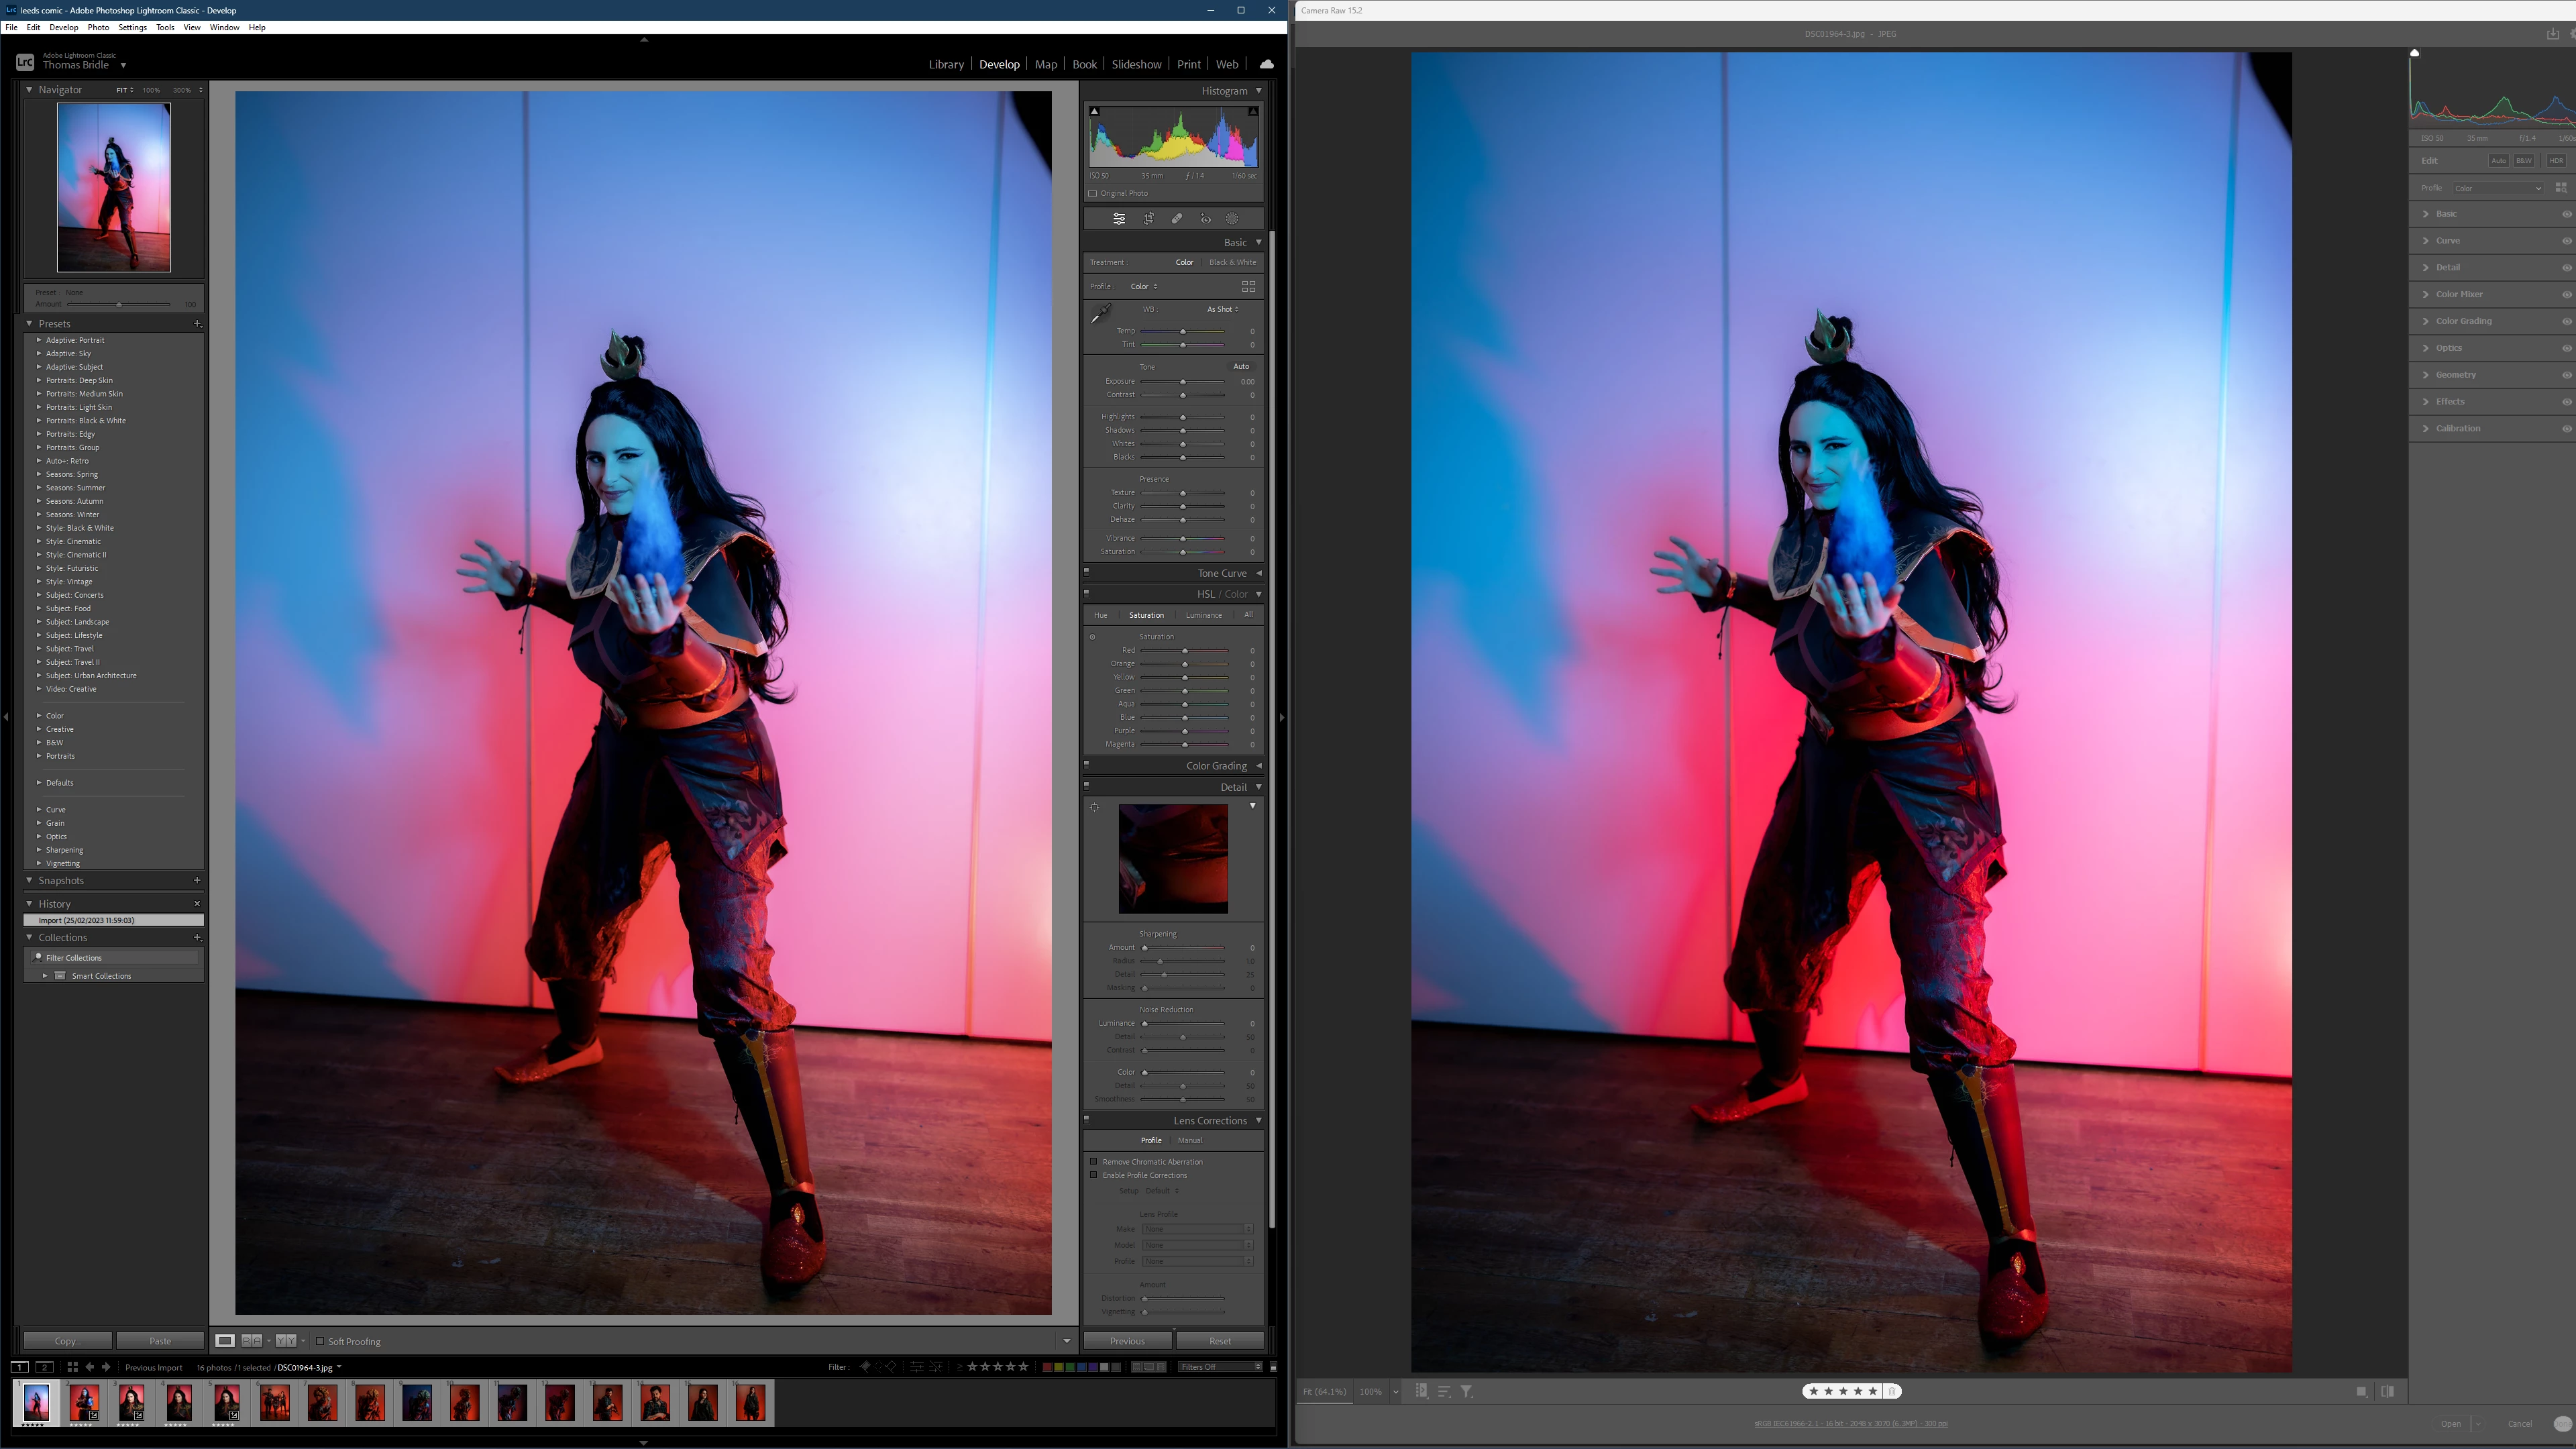2576x1449 pixels.
Task: Pick the White Balance eyedropper
Action: (1100, 314)
